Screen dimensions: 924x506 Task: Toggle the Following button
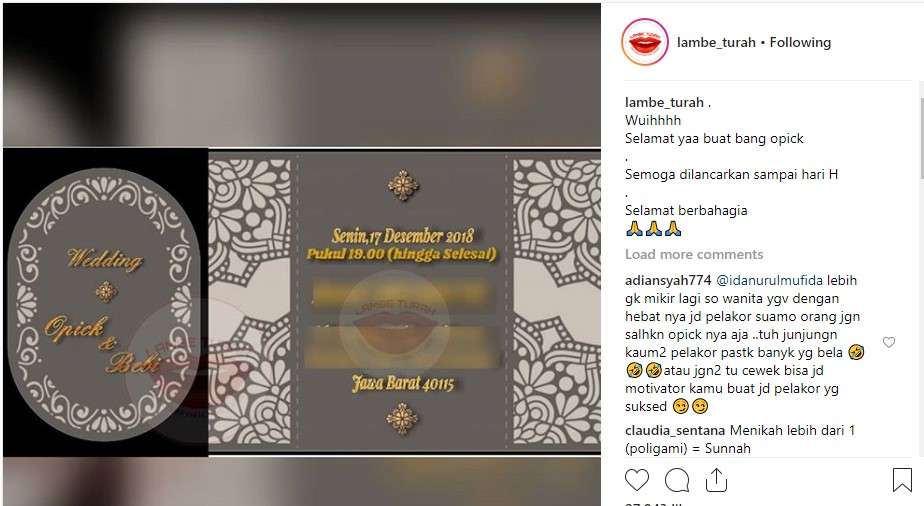pyautogui.click(x=800, y=42)
